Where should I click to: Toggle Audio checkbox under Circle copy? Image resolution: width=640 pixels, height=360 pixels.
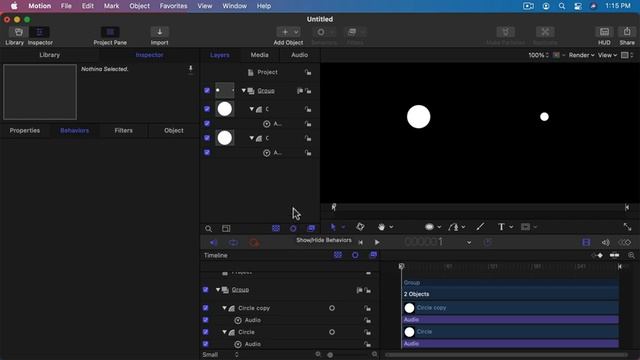[205, 320]
